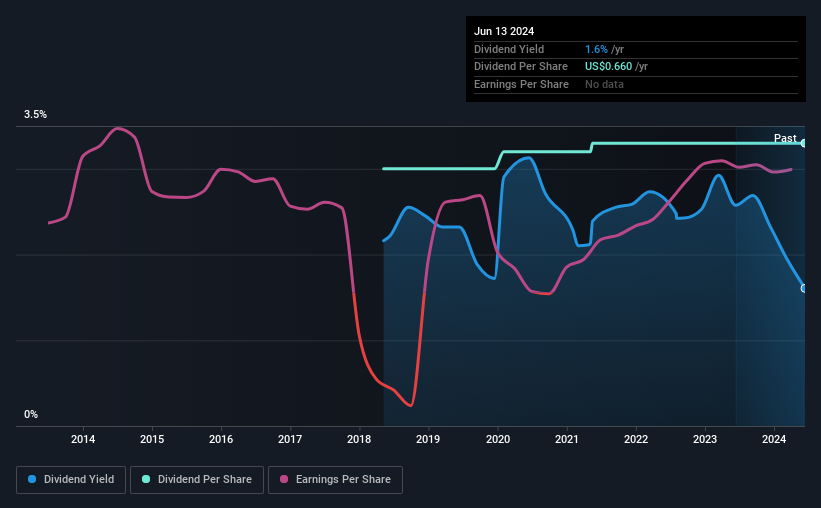Select the 2024 x-axis label
The width and height of the screenshot is (821, 508).
pos(774,439)
